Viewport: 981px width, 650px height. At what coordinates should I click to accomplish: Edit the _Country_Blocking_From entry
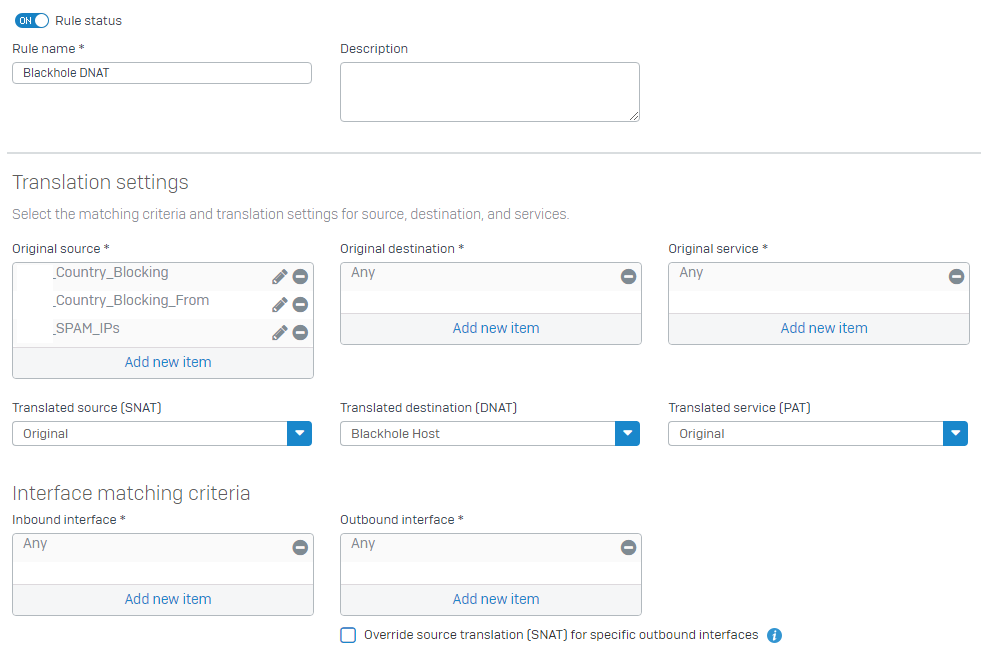pyautogui.click(x=280, y=305)
